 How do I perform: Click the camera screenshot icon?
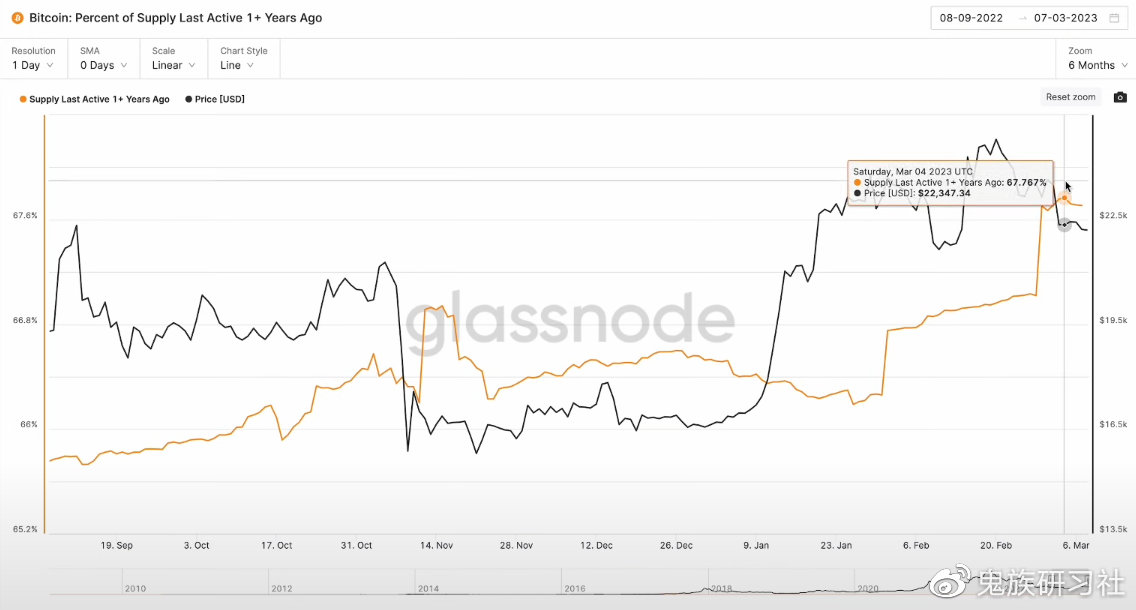pyautogui.click(x=1120, y=97)
